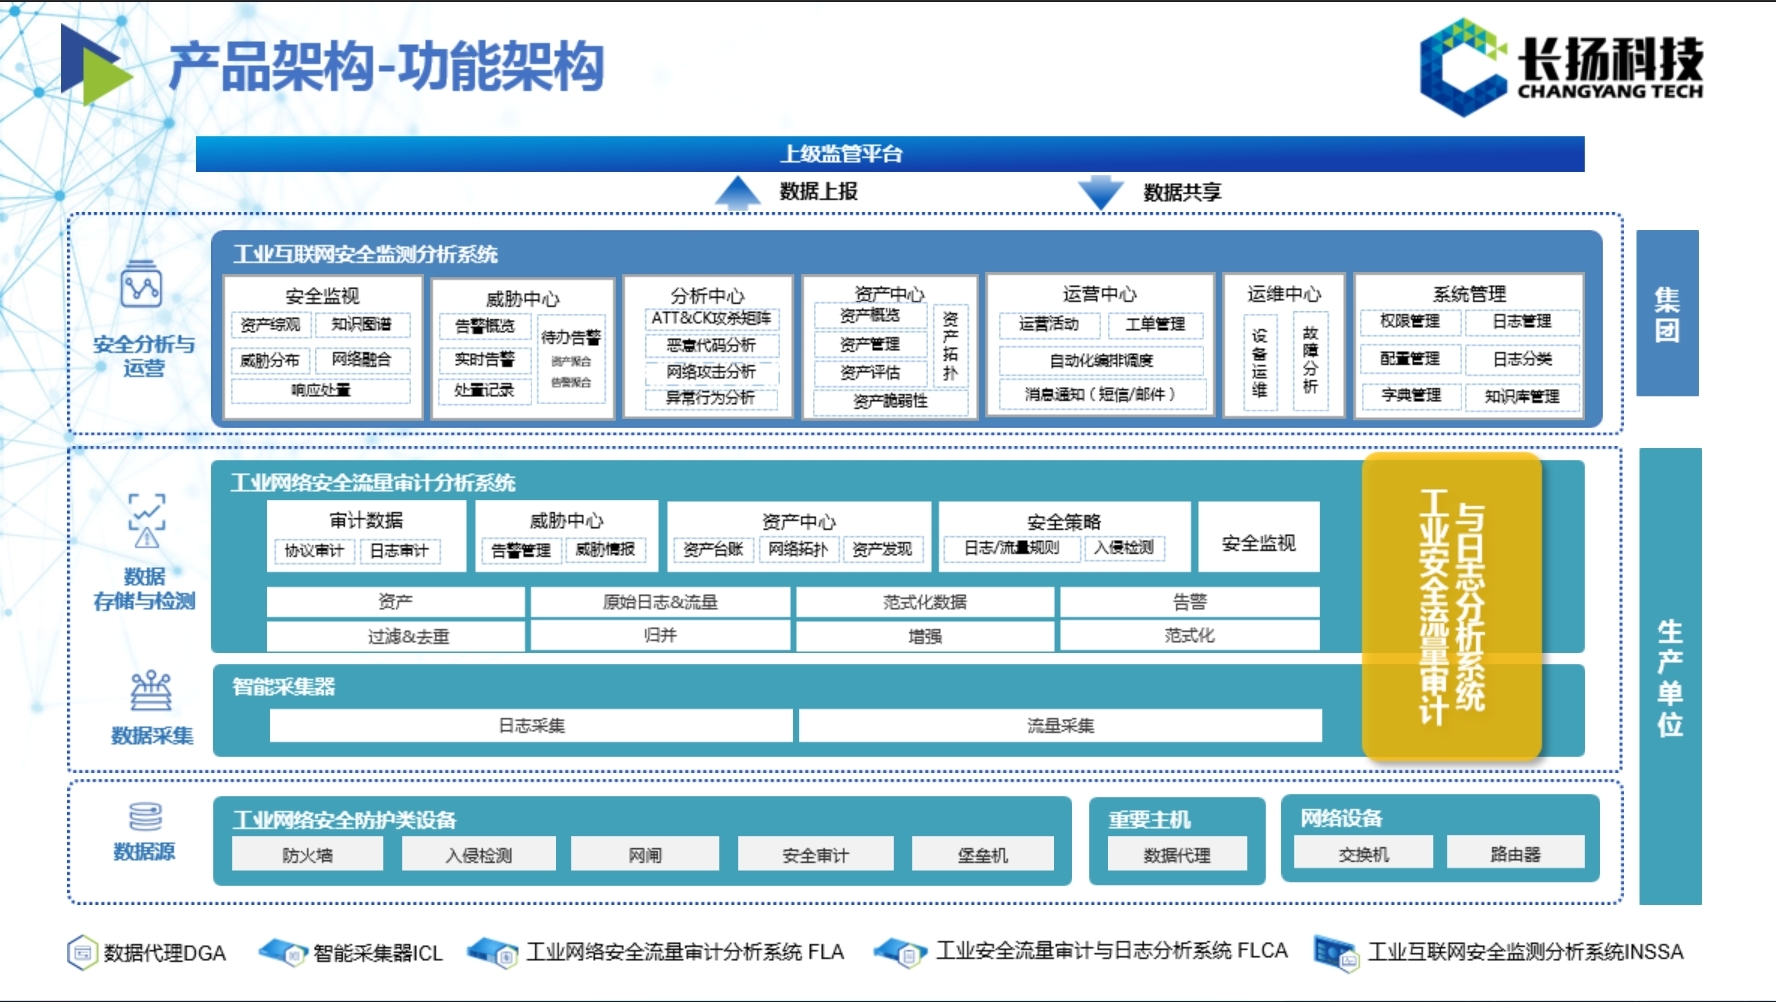Viewport: 1776px width, 1002px height.
Task: Click the security analysis chart icon
Action: tap(141, 288)
